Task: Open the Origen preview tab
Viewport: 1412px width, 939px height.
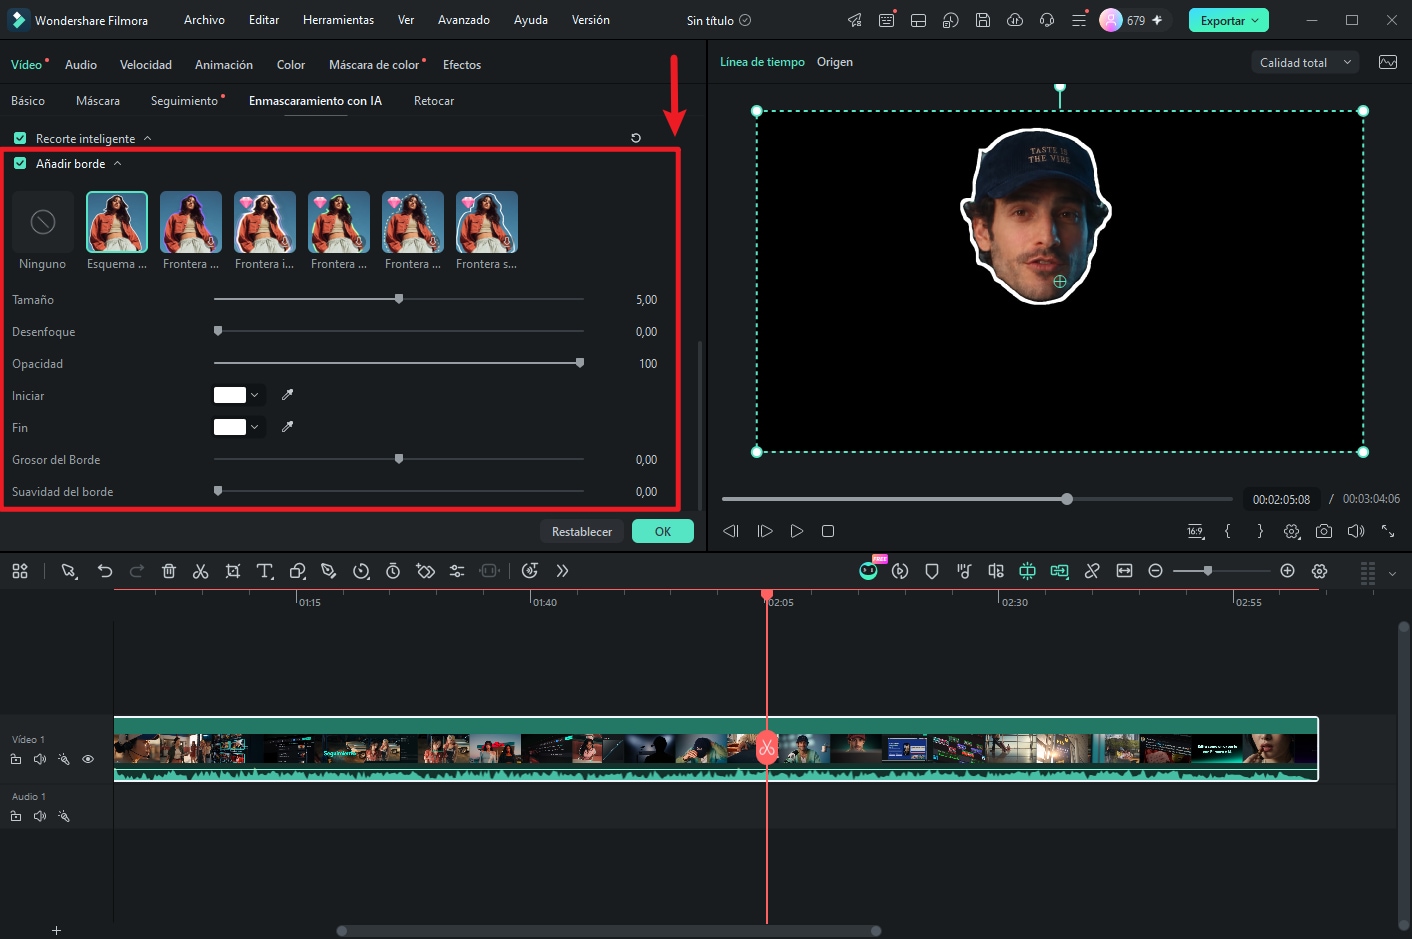Action: 835,62
